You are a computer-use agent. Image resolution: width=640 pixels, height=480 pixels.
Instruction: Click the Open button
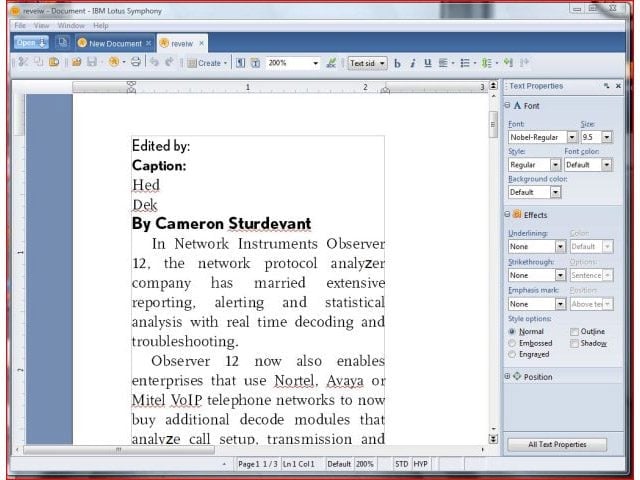coord(31,42)
